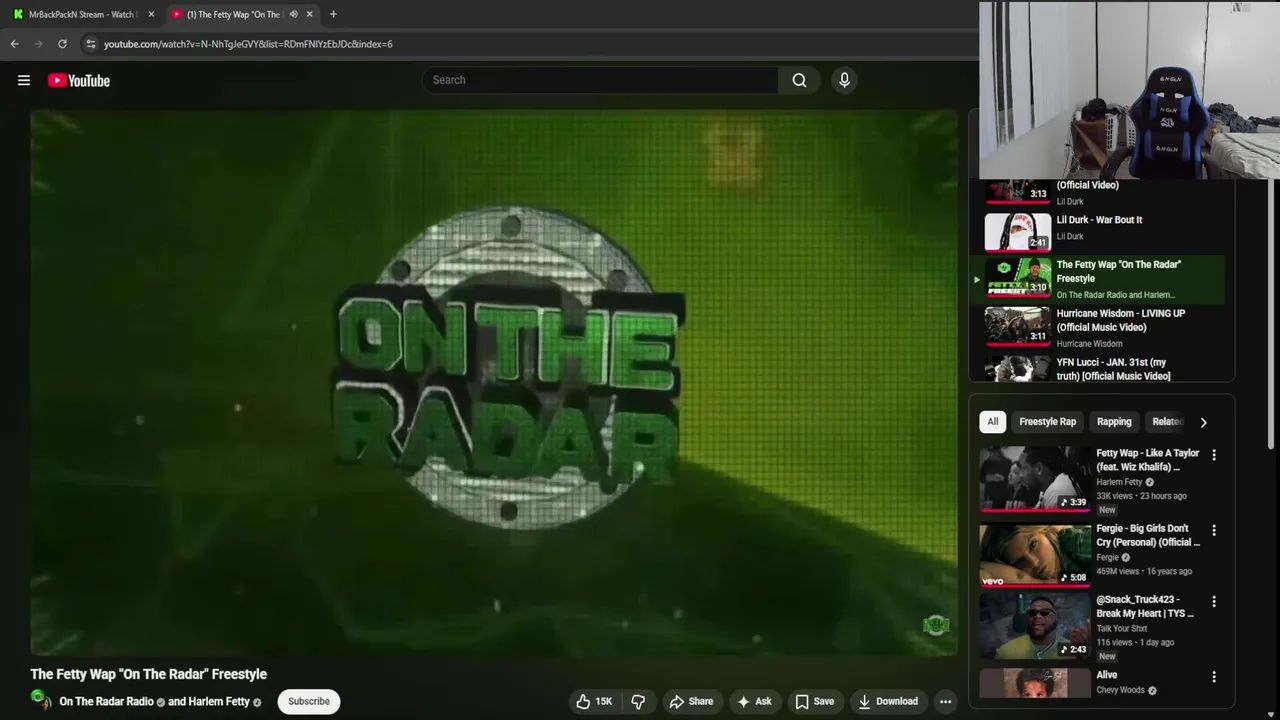Open On The Radar Radio channel link
The image size is (1280, 720).
coord(106,702)
